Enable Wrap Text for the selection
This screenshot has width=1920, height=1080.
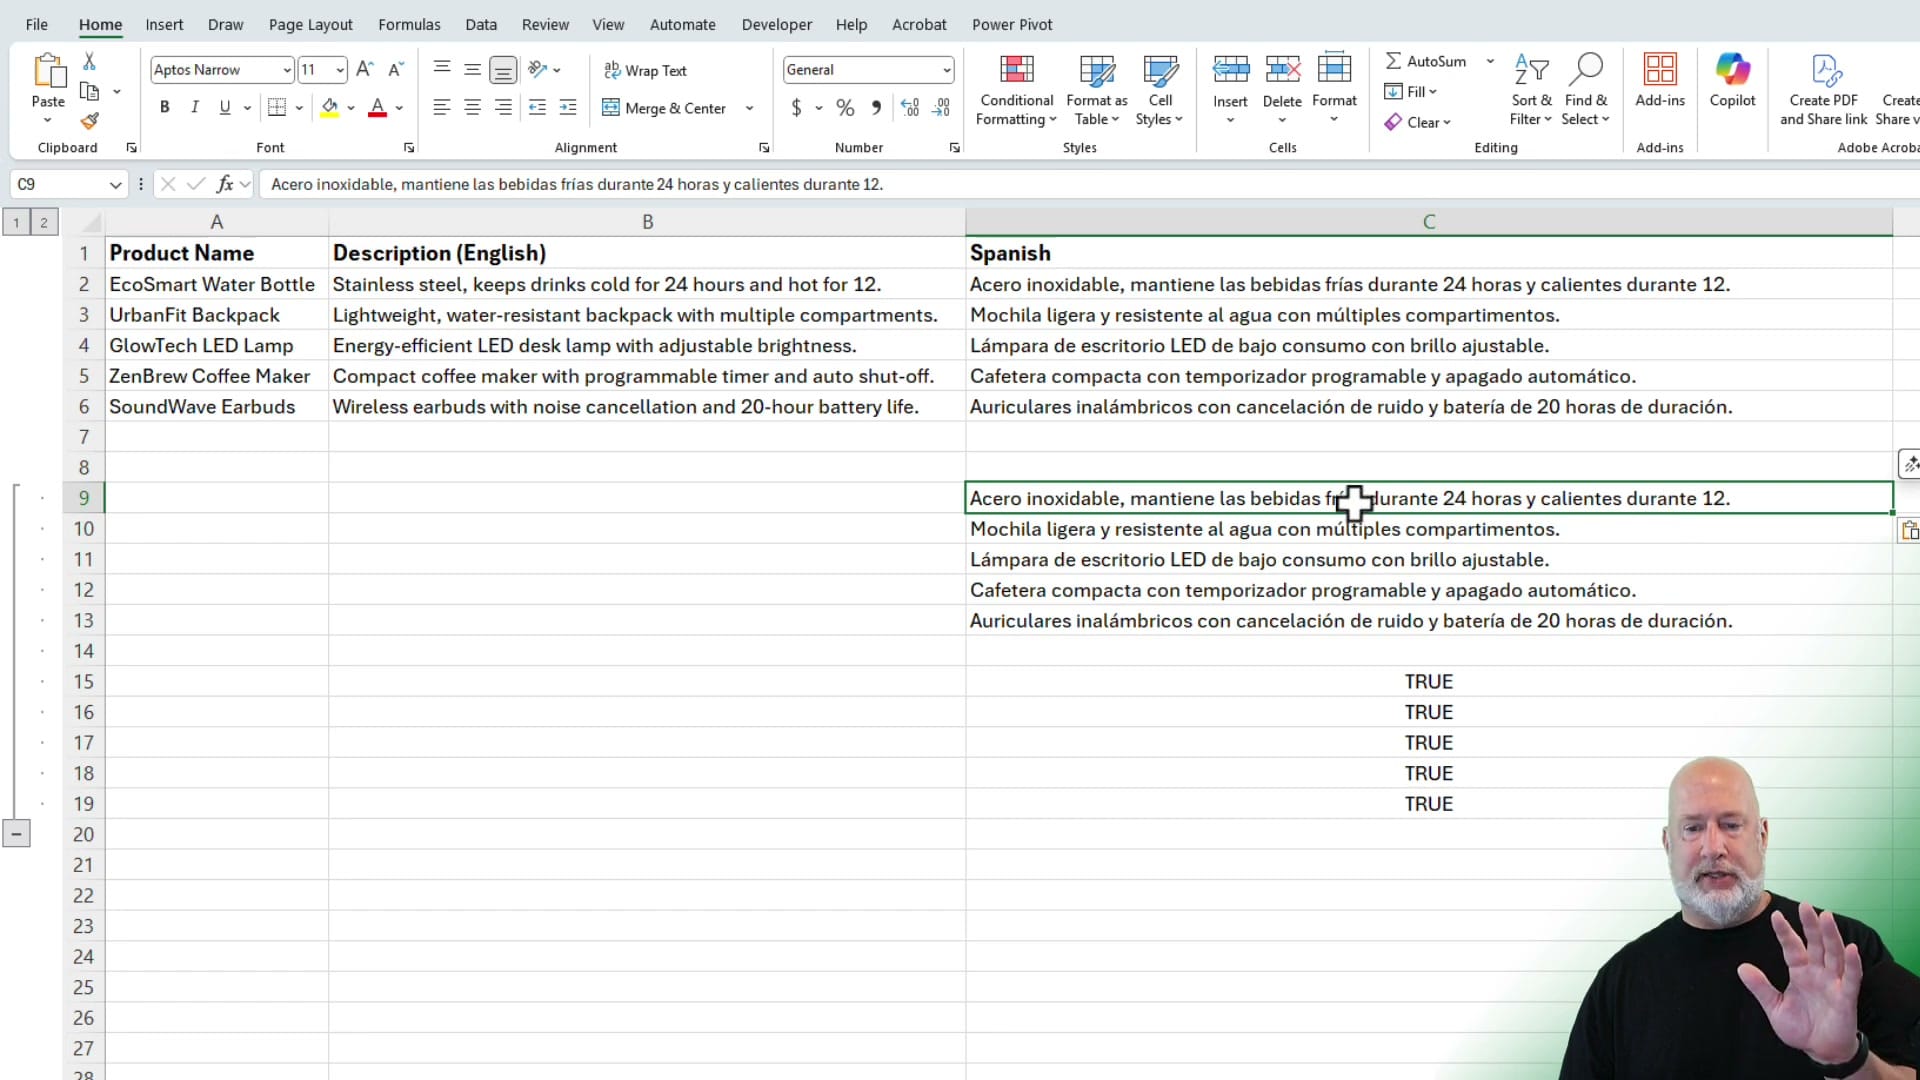645,70
